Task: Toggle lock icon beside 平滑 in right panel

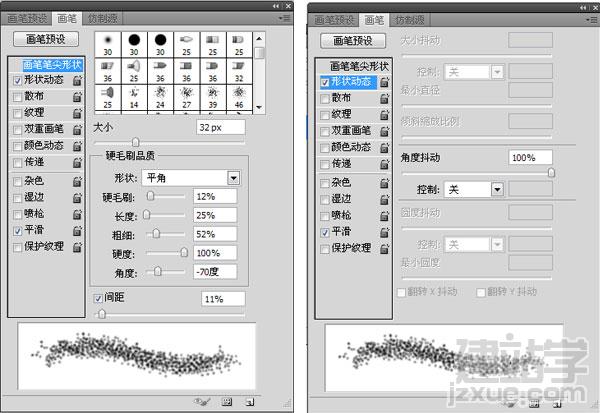Action: coord(385,232)
